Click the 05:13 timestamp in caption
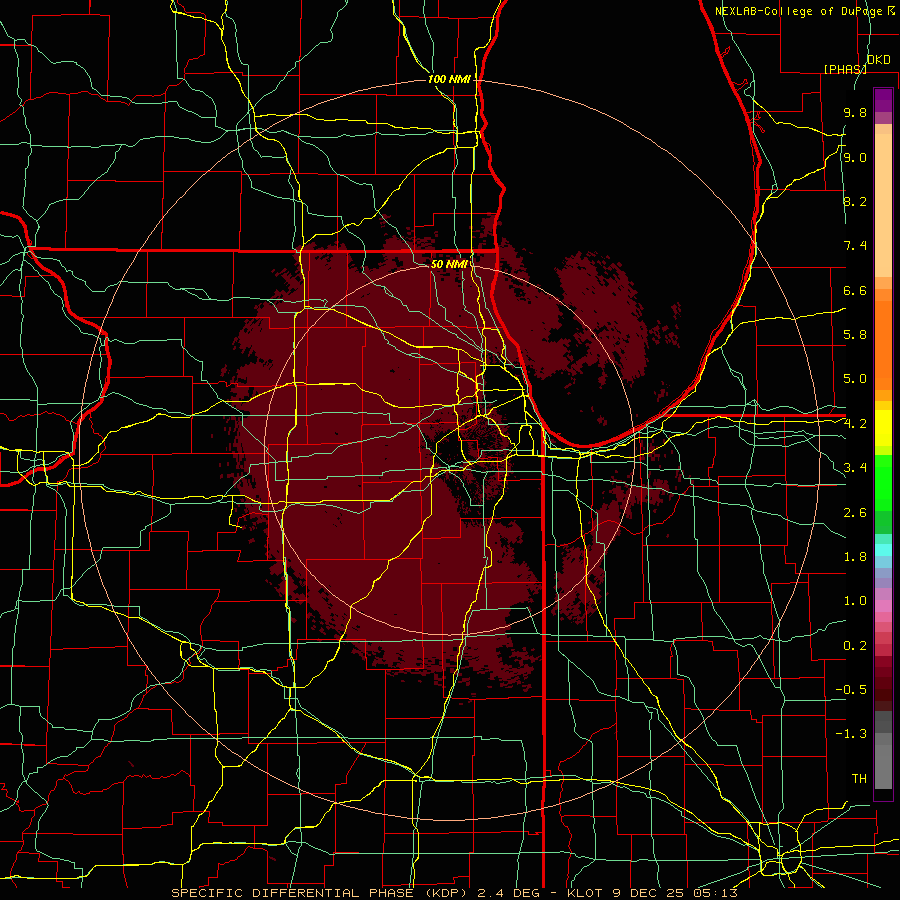Screen dimensions: 900x900 [x=717, y=893]
